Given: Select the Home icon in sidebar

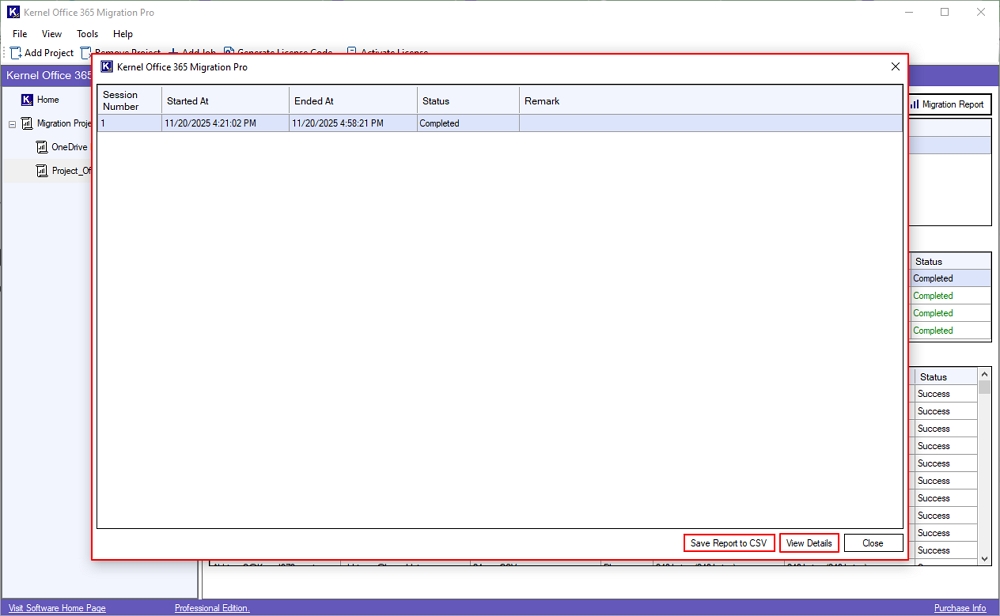Looking at the screenshot, I should 27,100.
